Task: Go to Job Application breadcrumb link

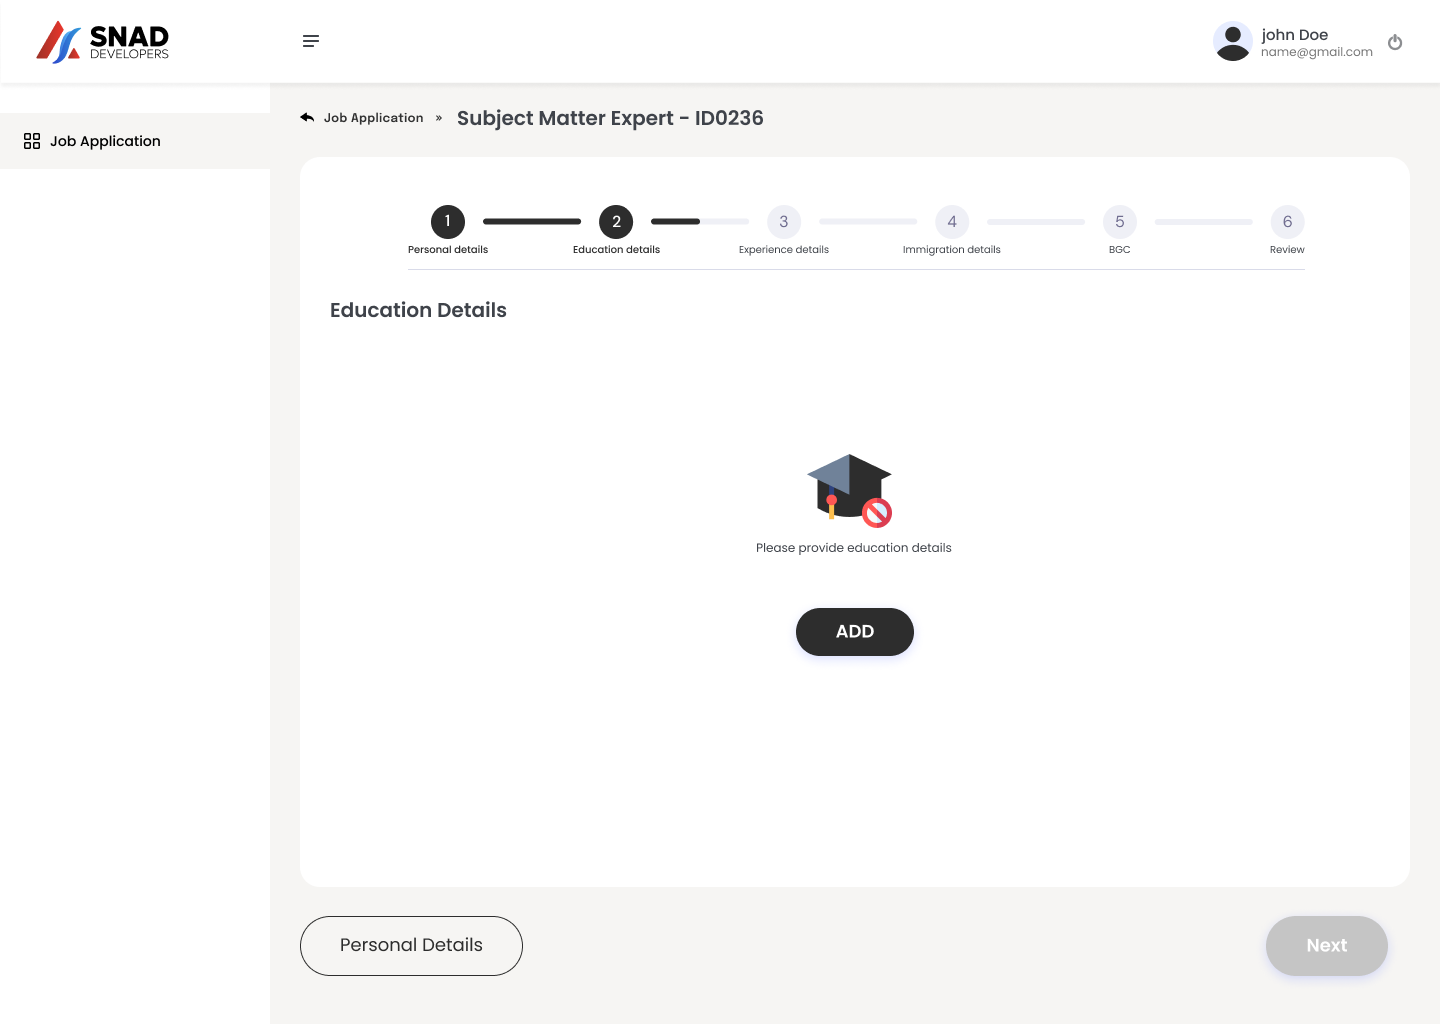Action: click(x=373, y=118)
